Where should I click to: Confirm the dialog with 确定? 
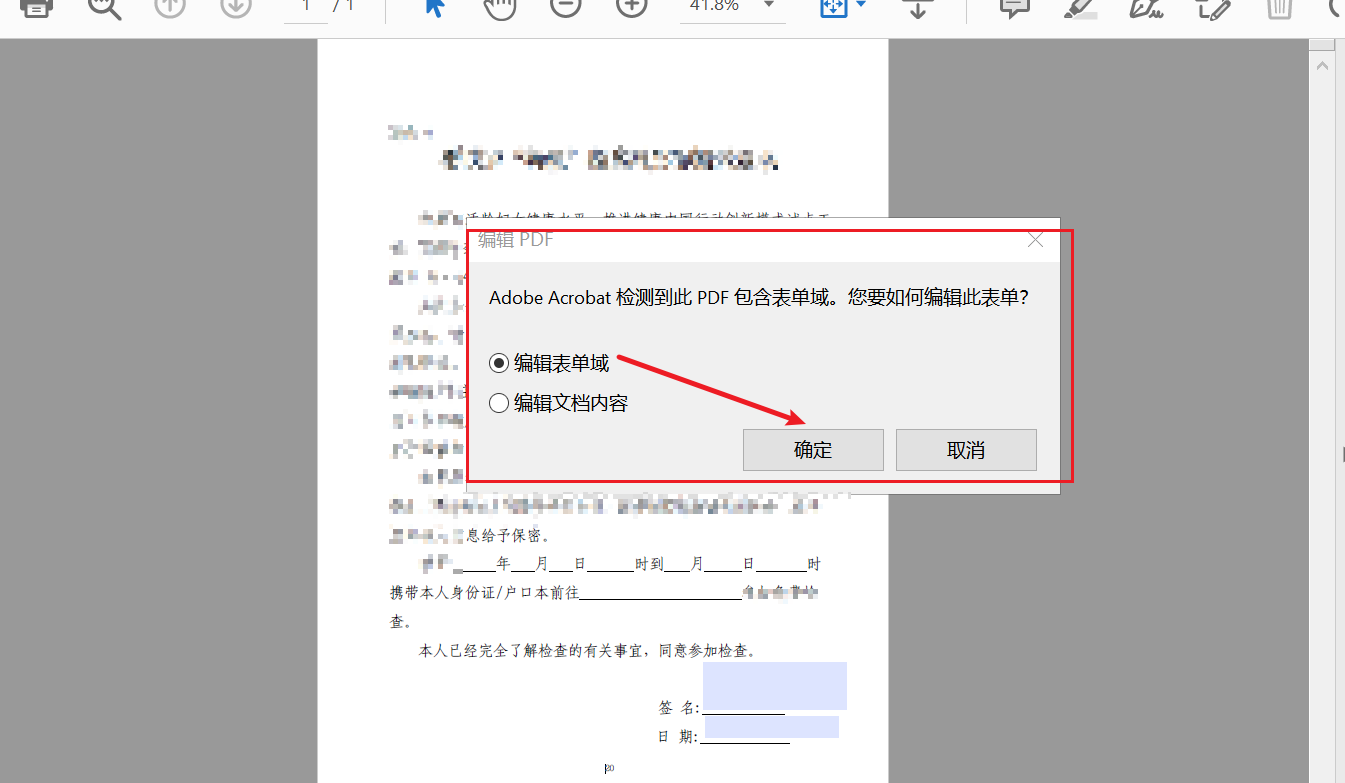(x=813, y=450)
